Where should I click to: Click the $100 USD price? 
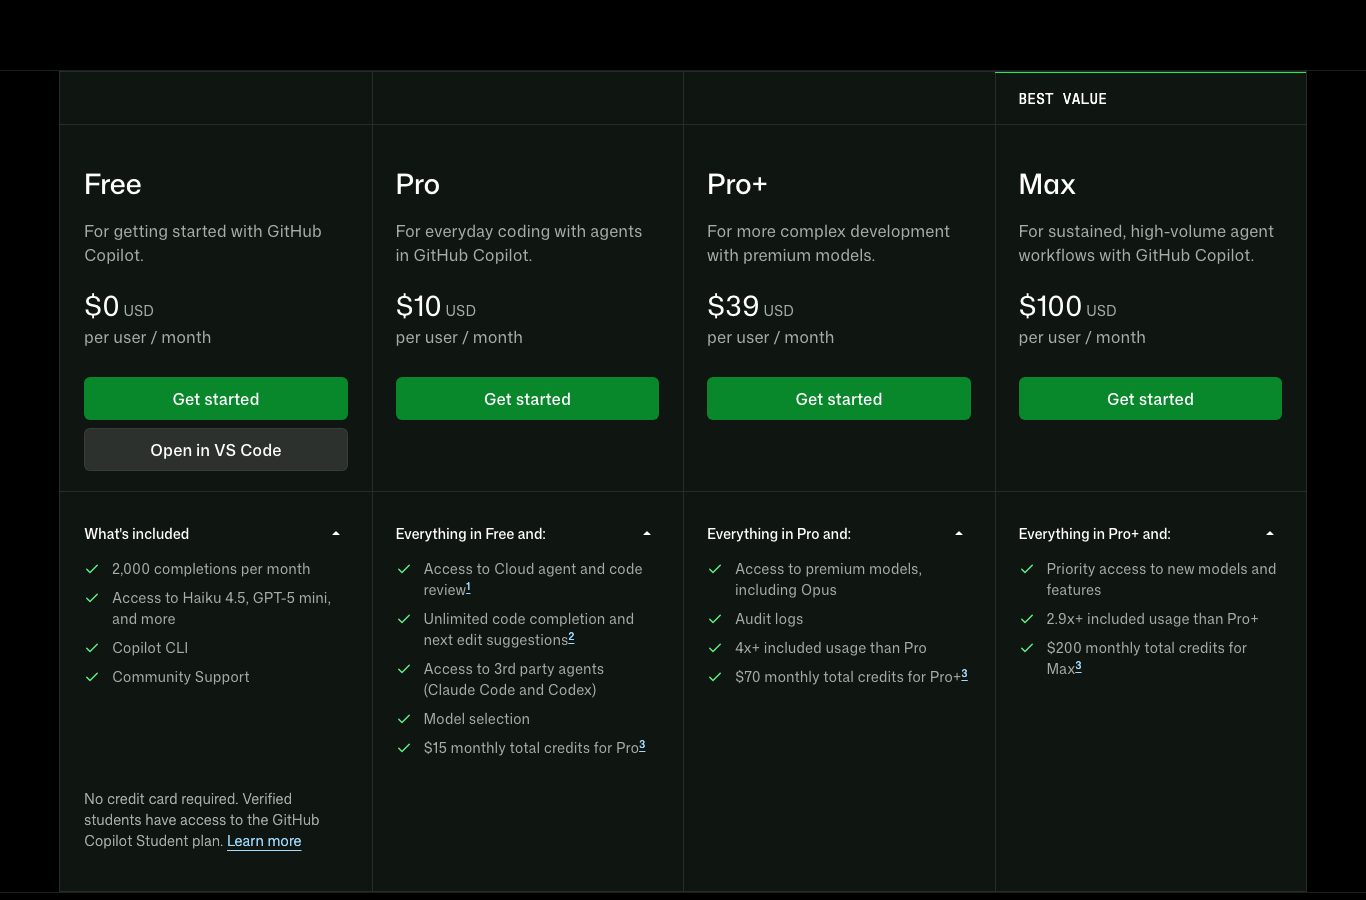(1067, 306)
